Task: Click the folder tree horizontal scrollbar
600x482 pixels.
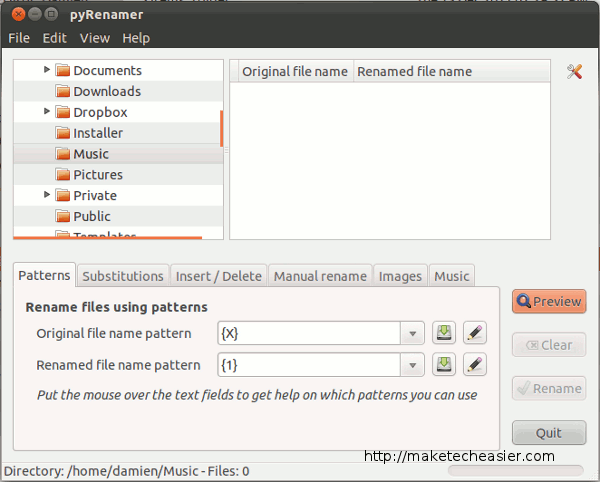Action: coord(108,238)
